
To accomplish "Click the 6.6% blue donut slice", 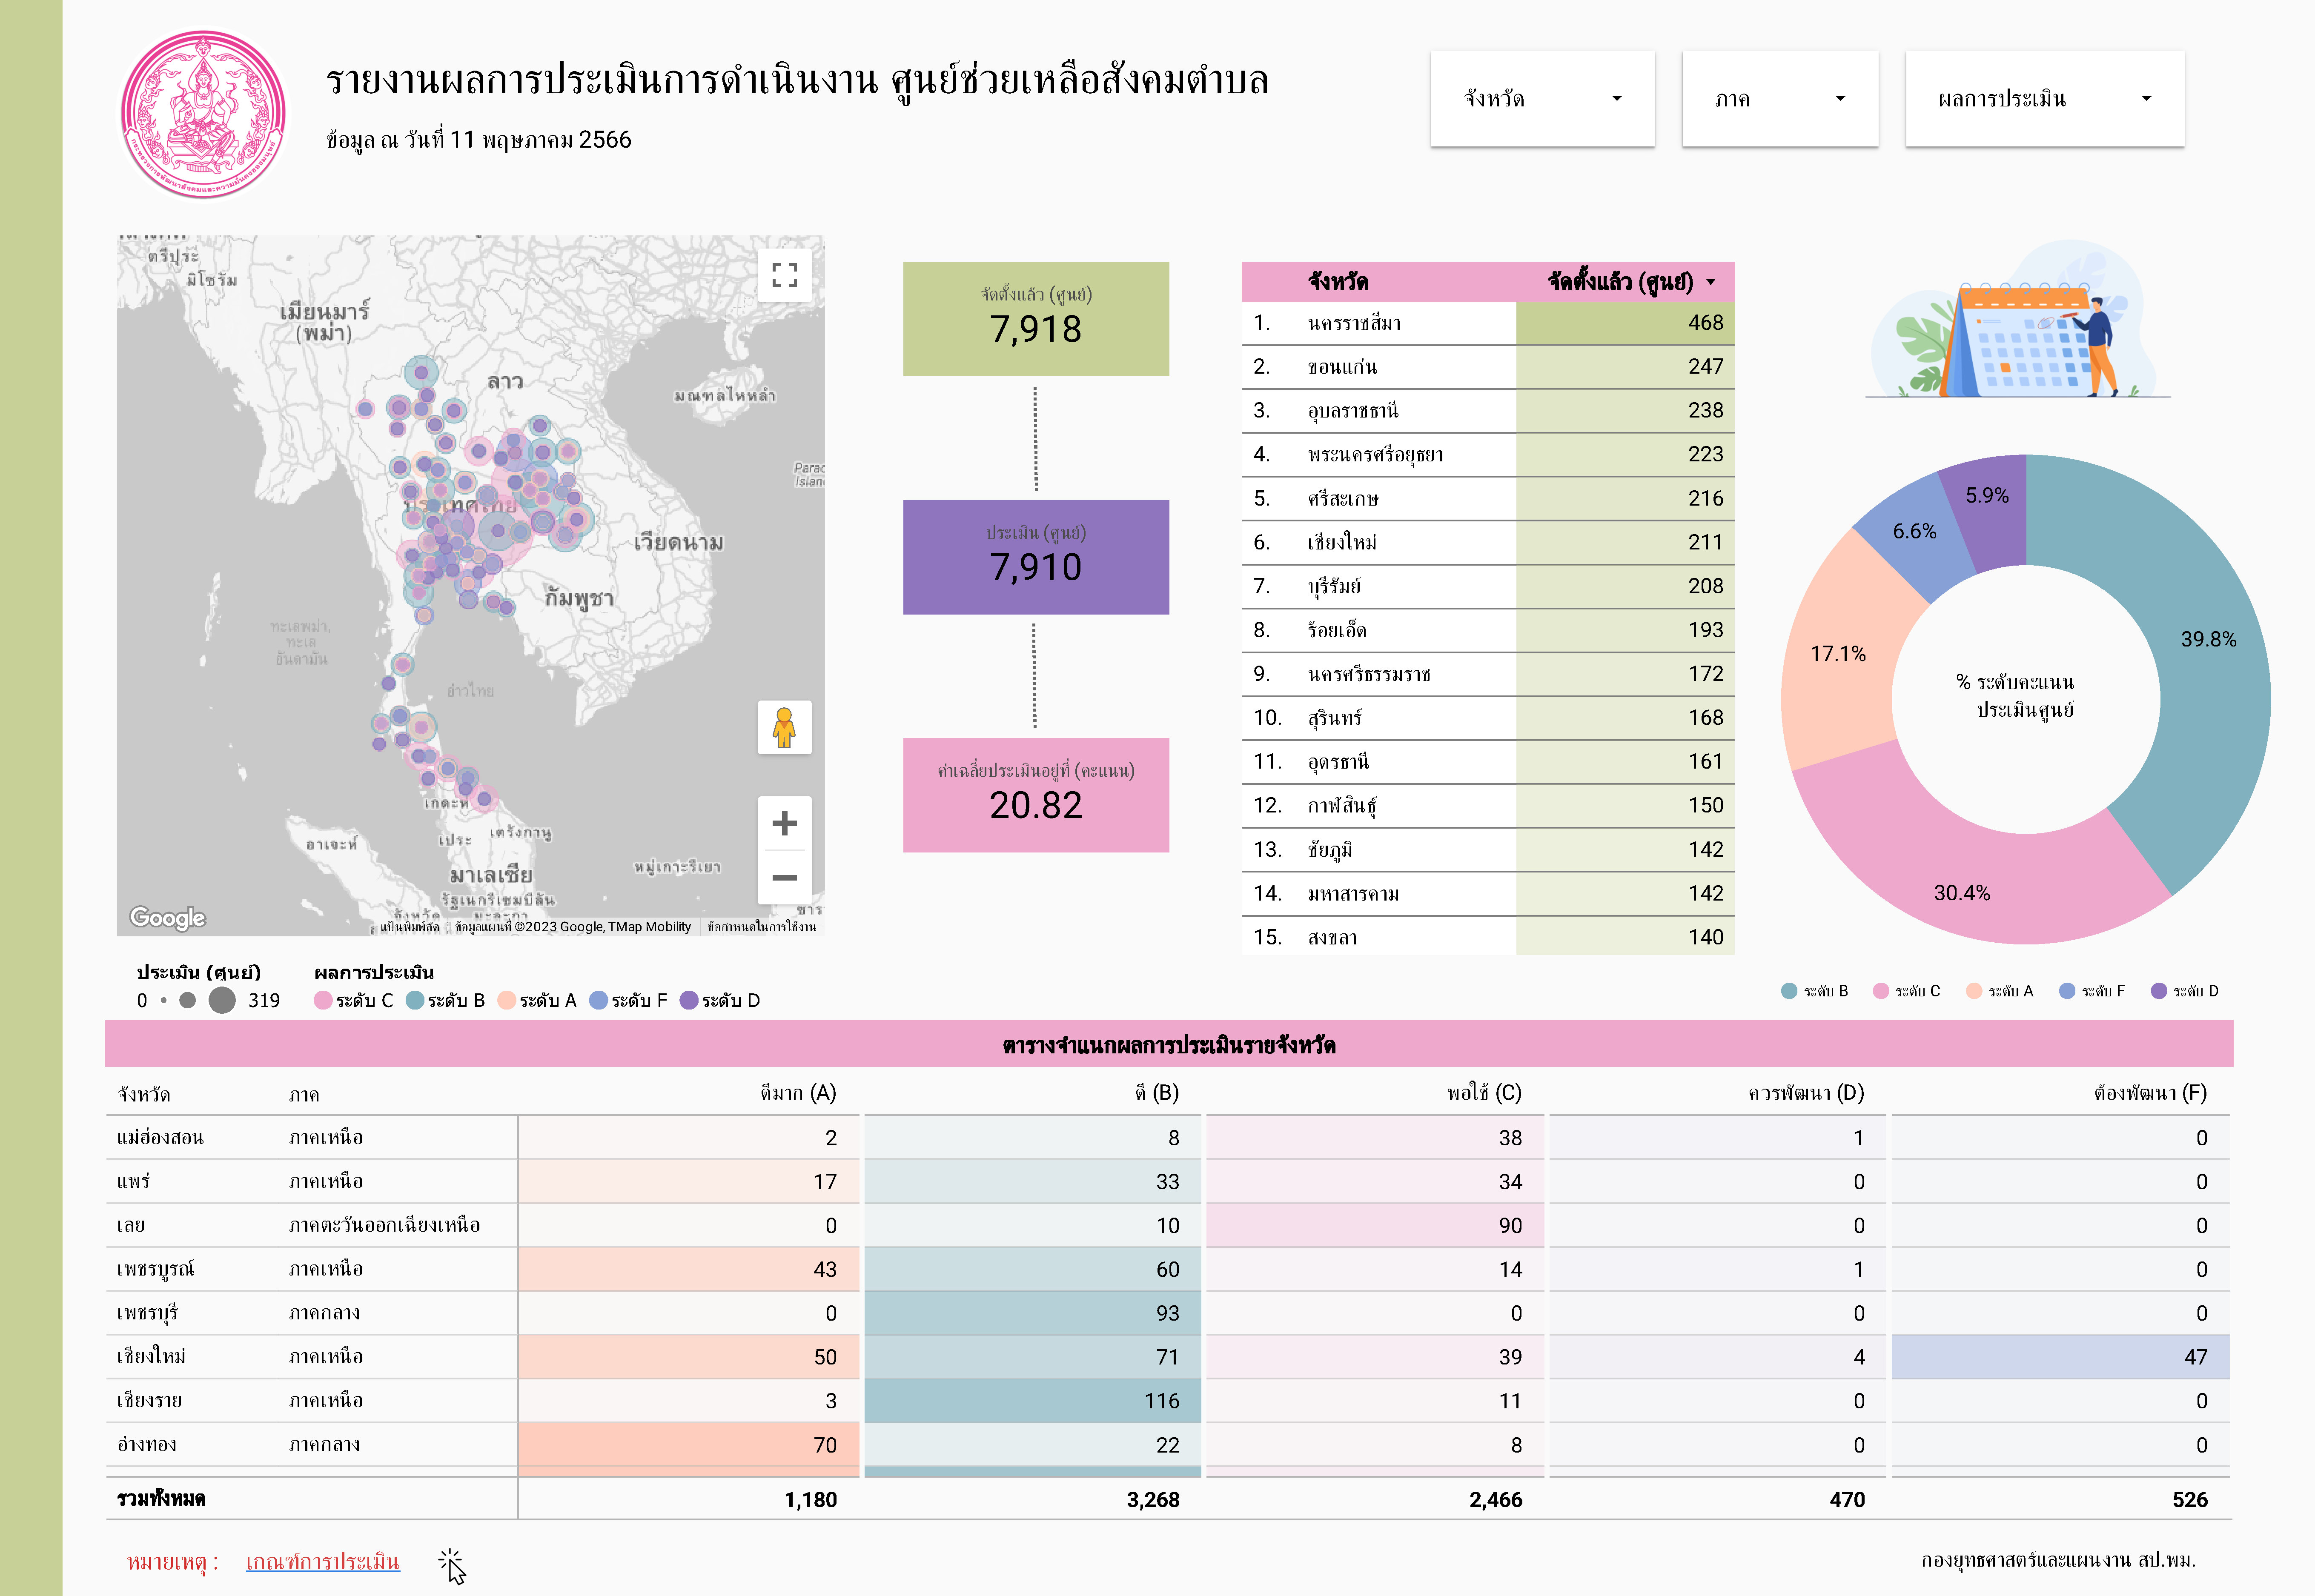I will pos(1914,532).
